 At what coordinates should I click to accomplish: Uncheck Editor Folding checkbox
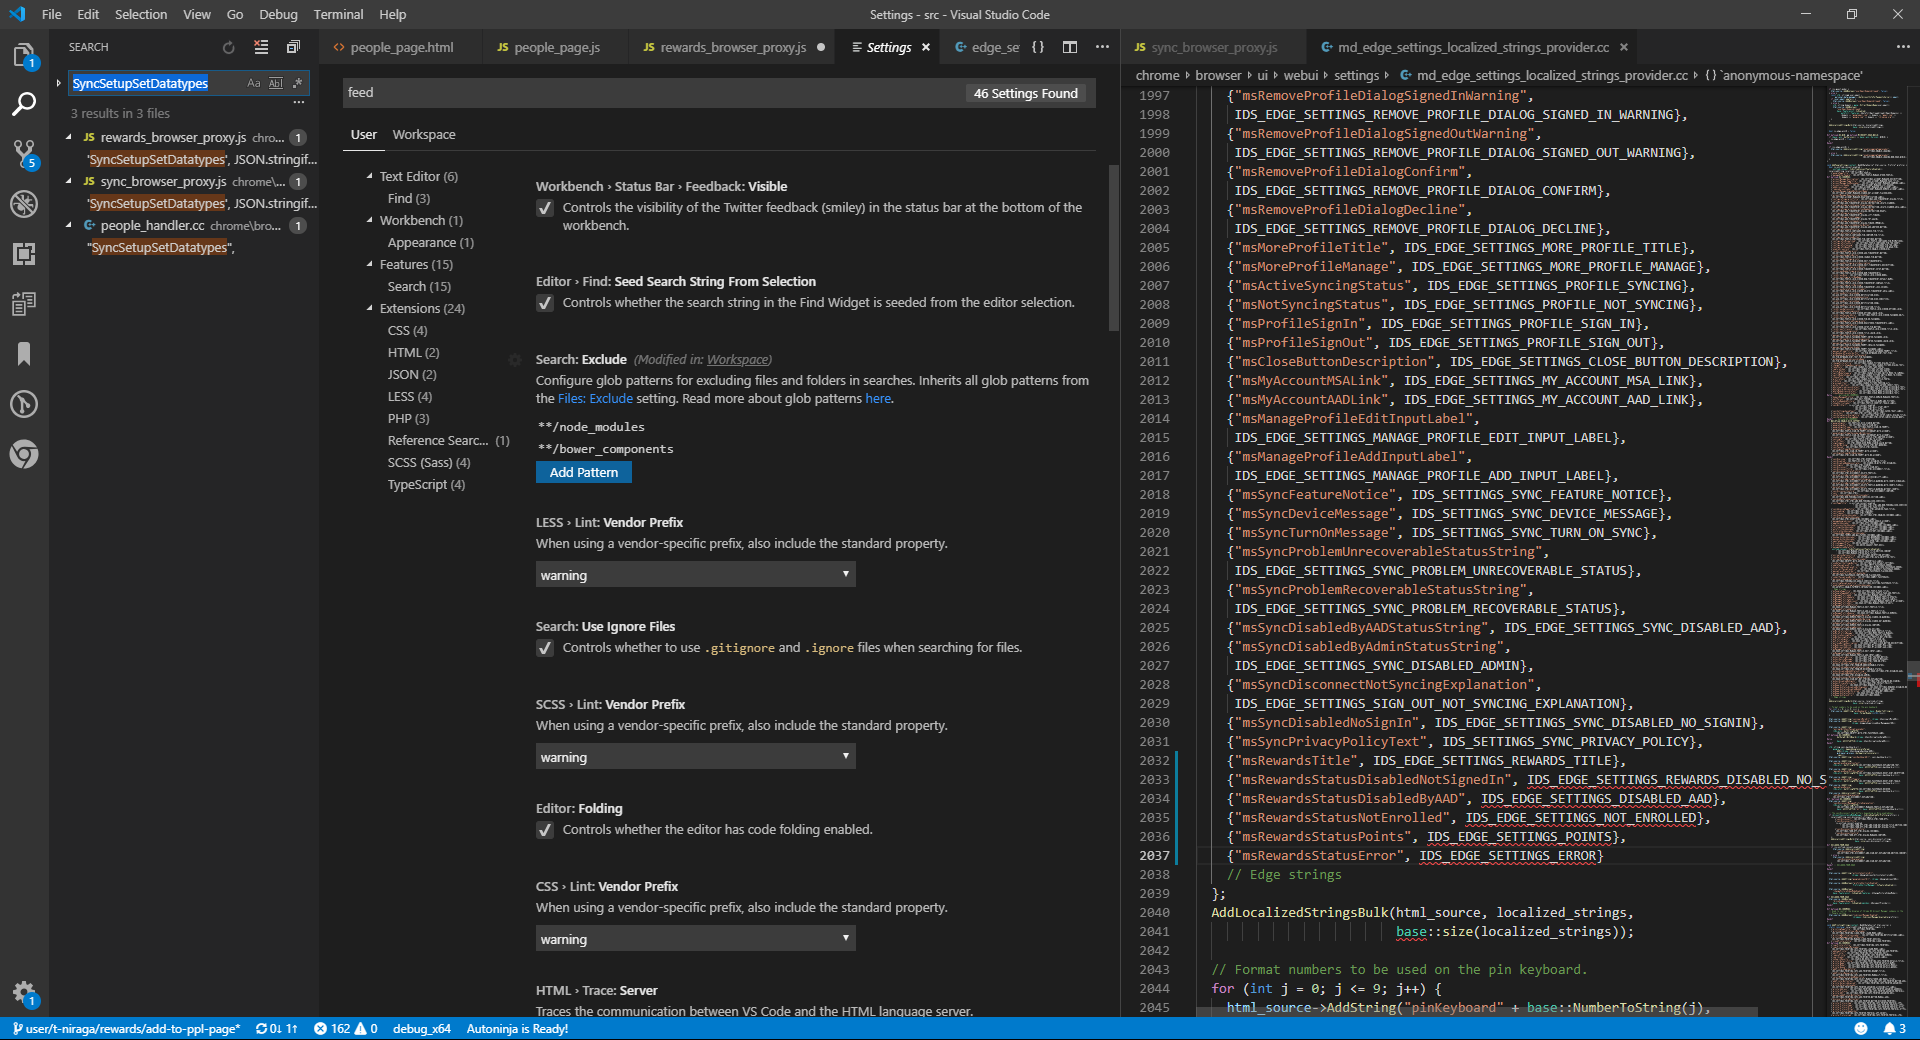pos(545,830)
